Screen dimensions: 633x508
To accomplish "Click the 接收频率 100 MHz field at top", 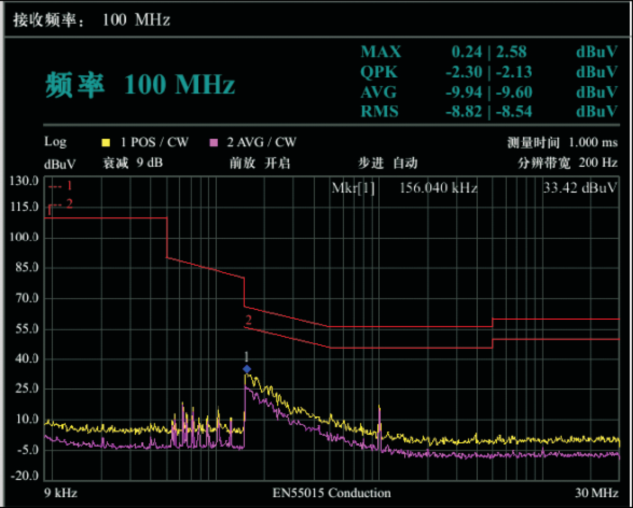I will pyautogui.click(x=89, y=20).
